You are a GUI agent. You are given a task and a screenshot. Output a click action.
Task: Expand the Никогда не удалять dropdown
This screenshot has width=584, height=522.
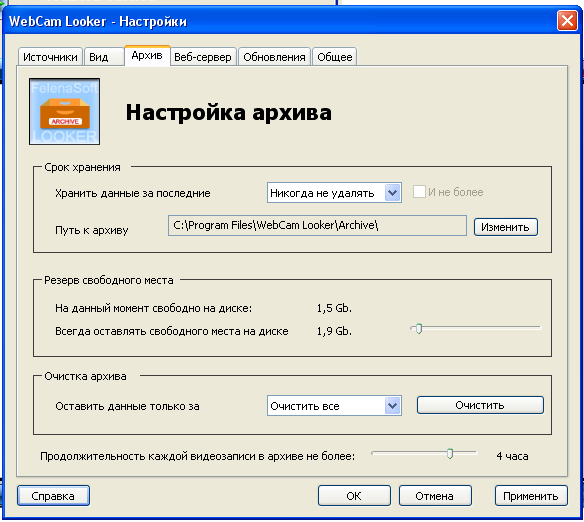pos(334,192)
